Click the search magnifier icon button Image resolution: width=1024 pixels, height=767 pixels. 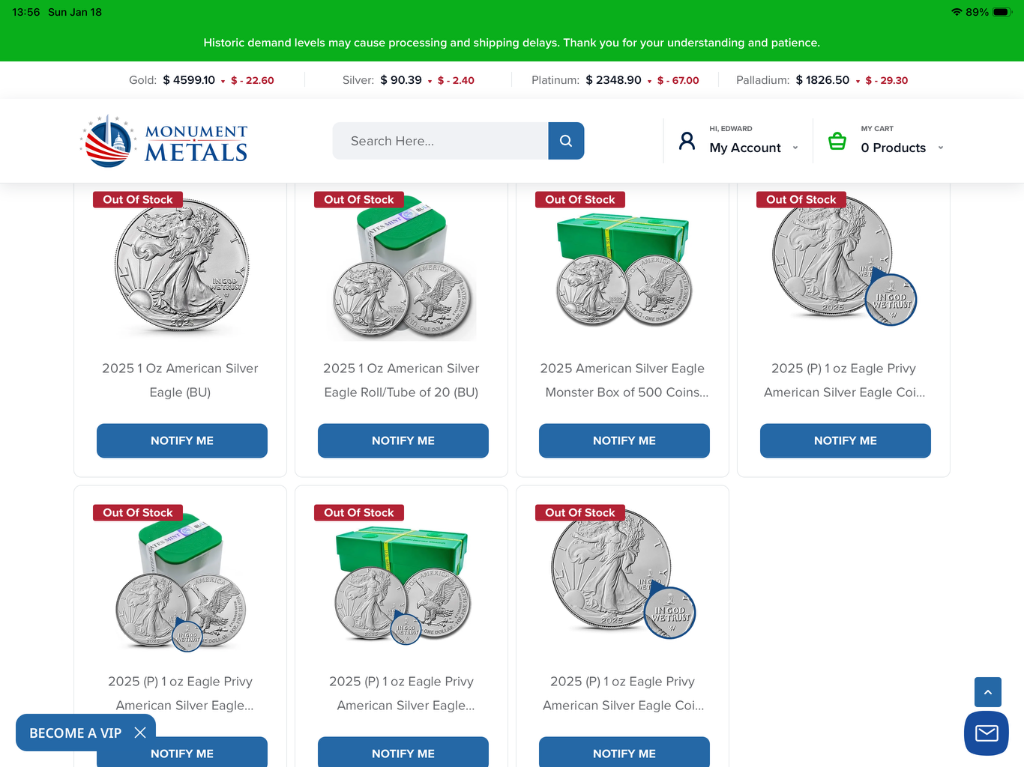tap(566, 141)
